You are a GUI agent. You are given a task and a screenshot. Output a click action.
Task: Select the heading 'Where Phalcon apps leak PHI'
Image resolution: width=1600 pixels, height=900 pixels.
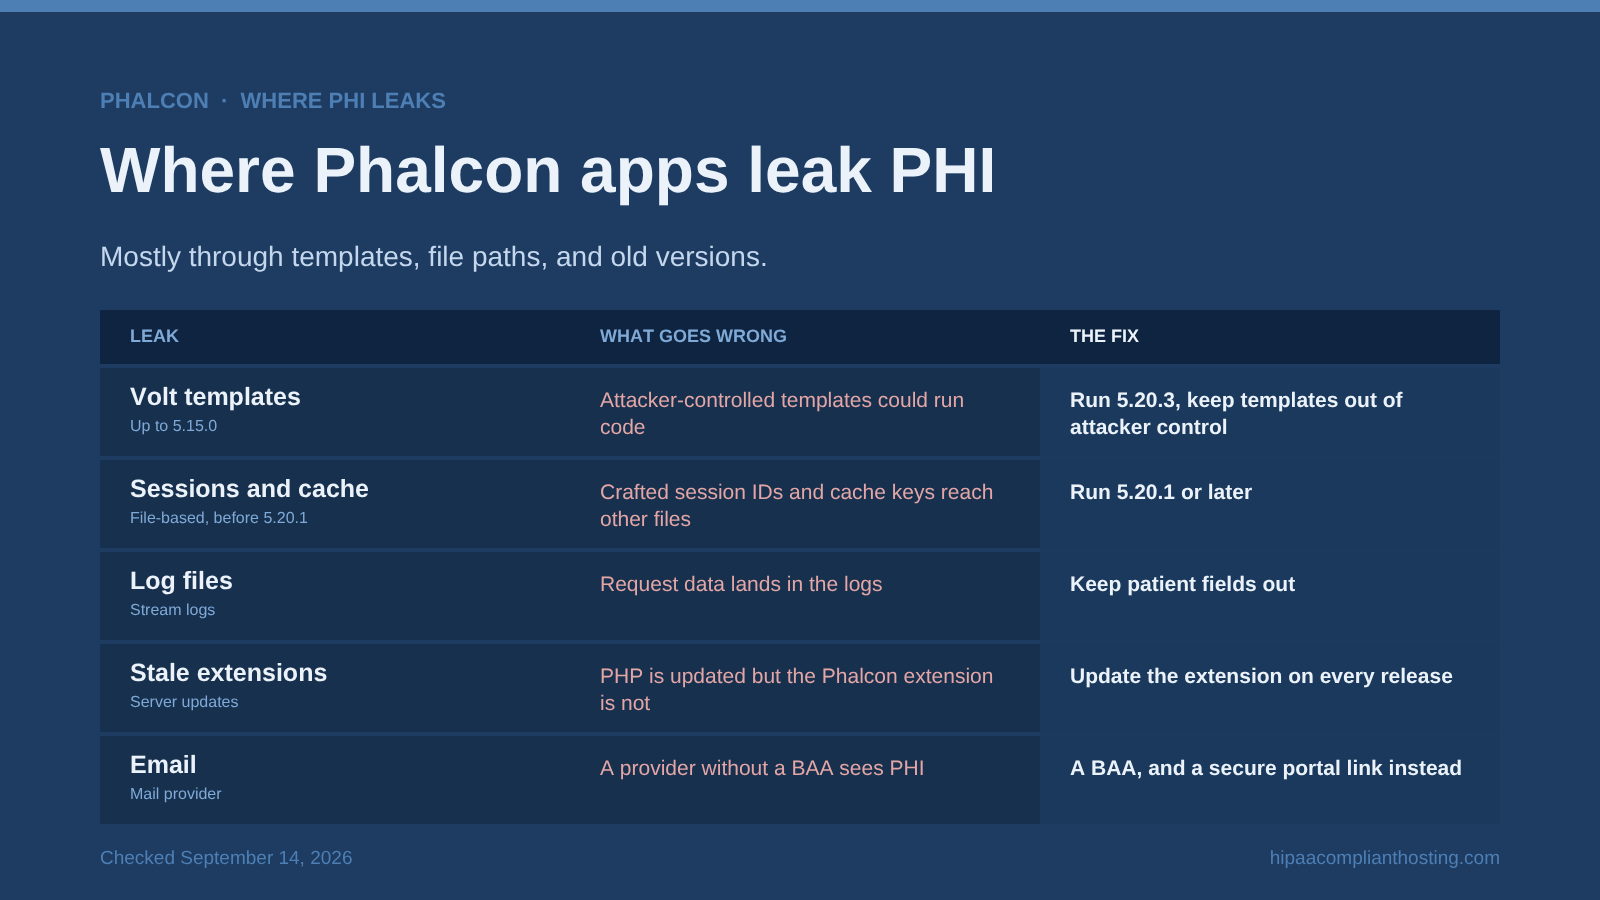click(x=548, y=170)
